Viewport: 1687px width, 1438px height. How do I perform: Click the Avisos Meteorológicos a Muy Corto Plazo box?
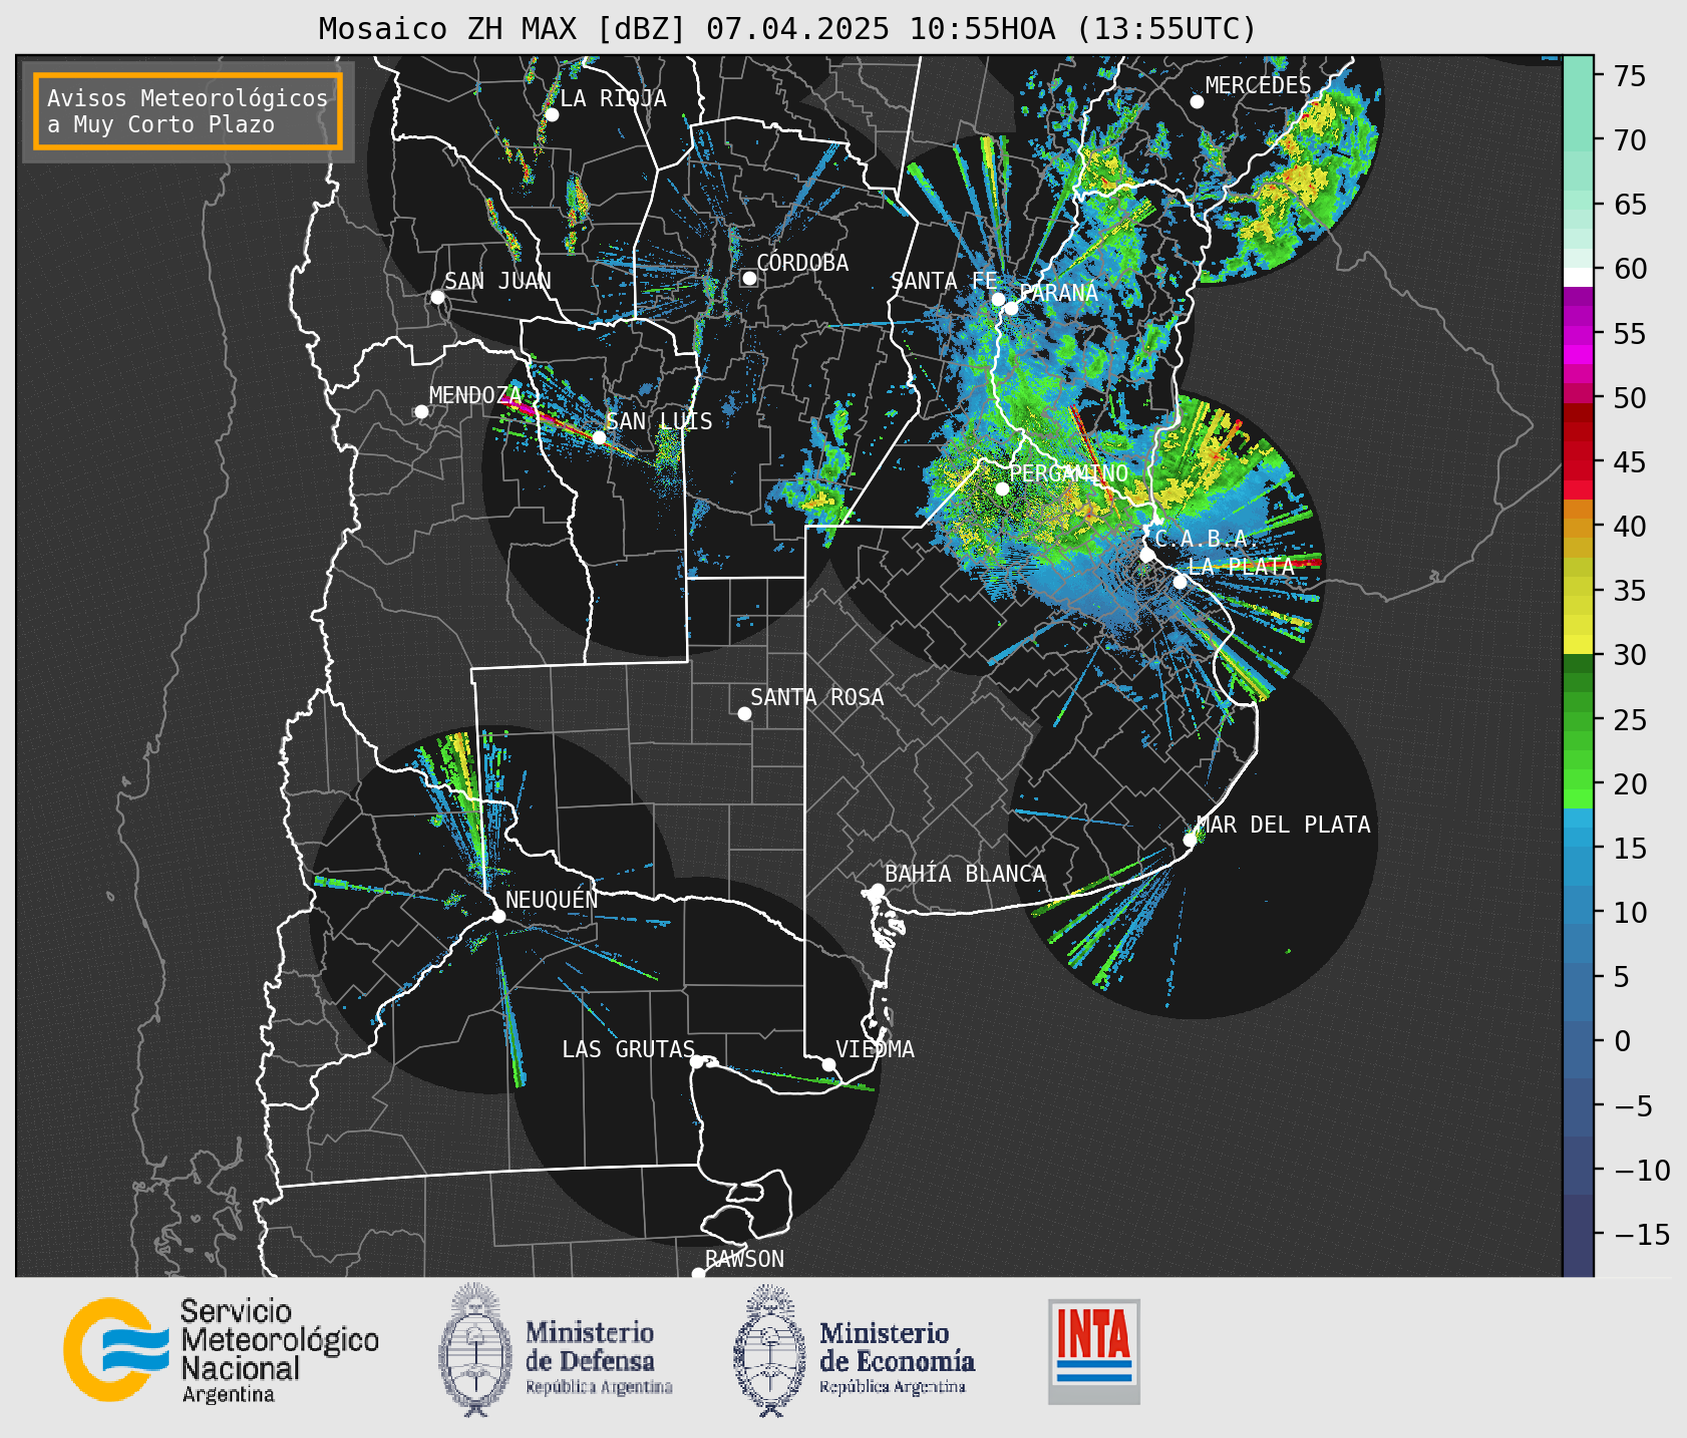188,110
